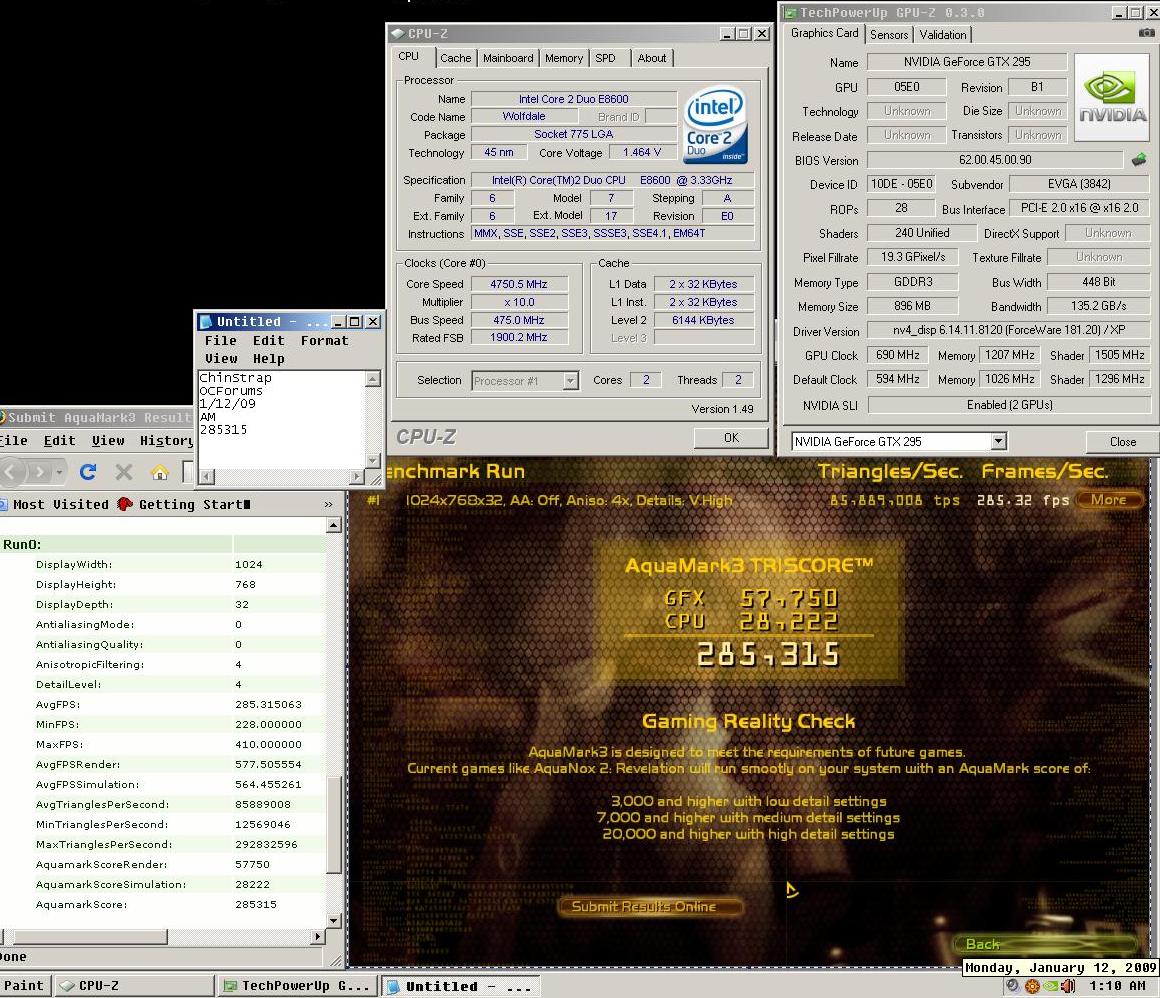Select the Graphics Card tab in GPU-Z

(824, 33)
